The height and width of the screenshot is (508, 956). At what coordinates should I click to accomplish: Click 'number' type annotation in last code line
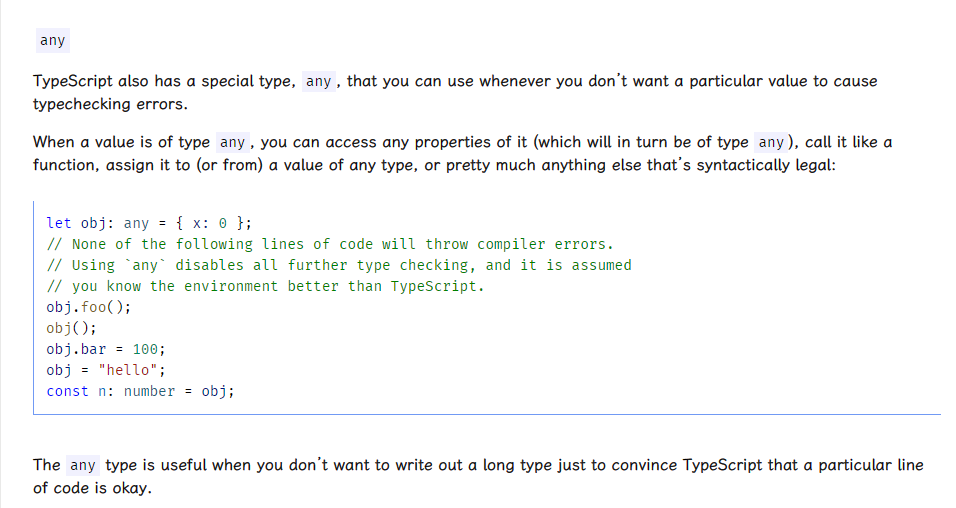click(x=149, y=392)
